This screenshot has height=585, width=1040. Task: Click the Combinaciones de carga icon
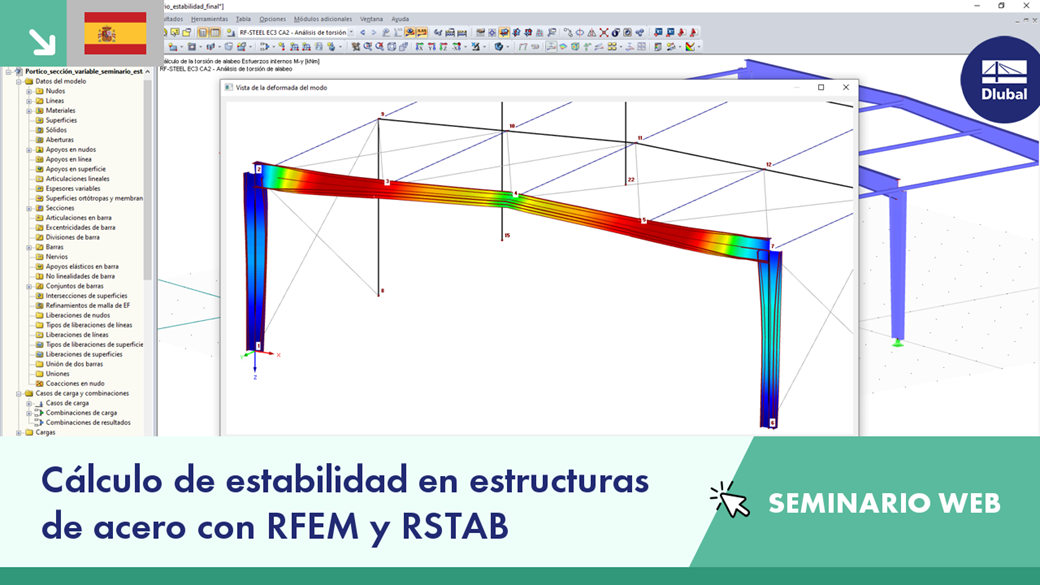[39, 413]
